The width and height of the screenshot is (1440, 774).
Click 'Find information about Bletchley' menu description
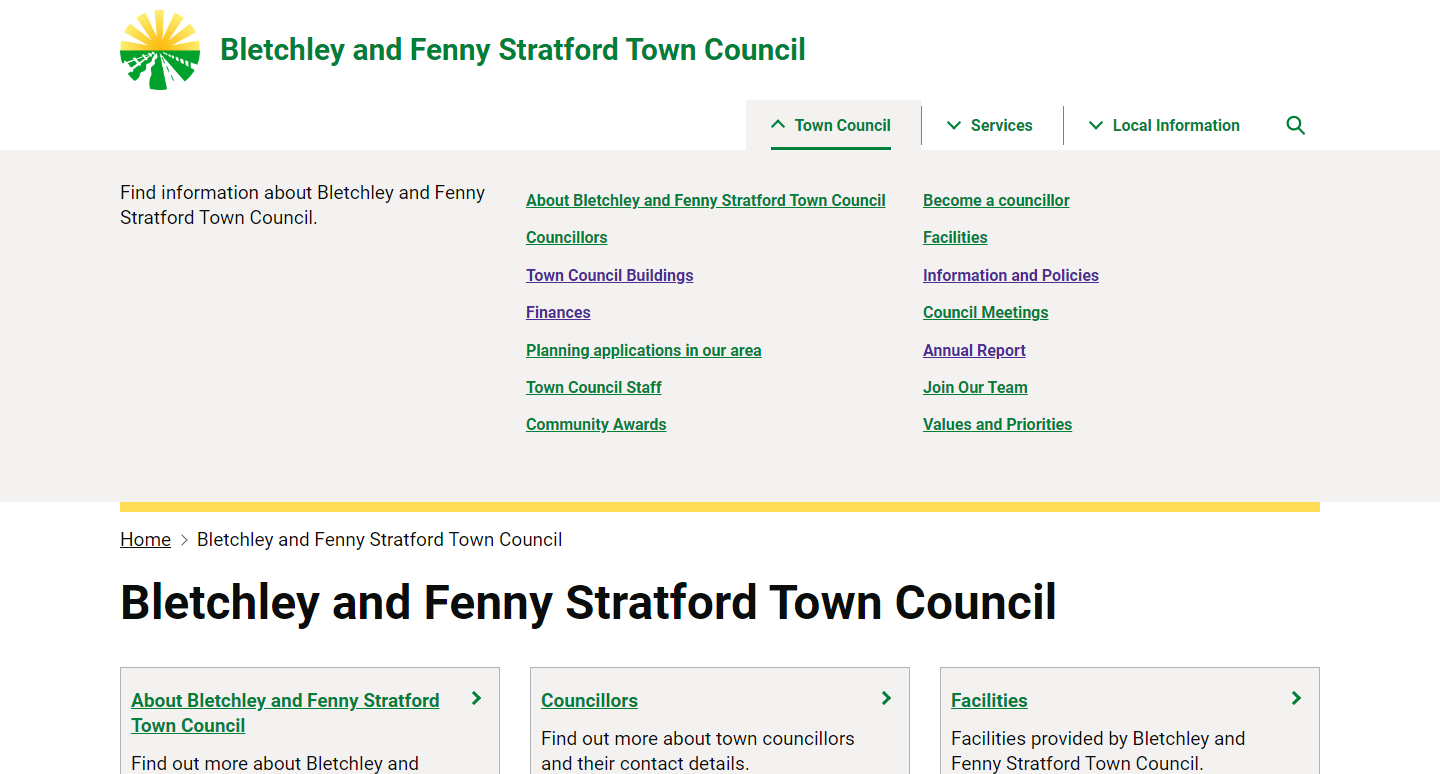pos(303,205)
